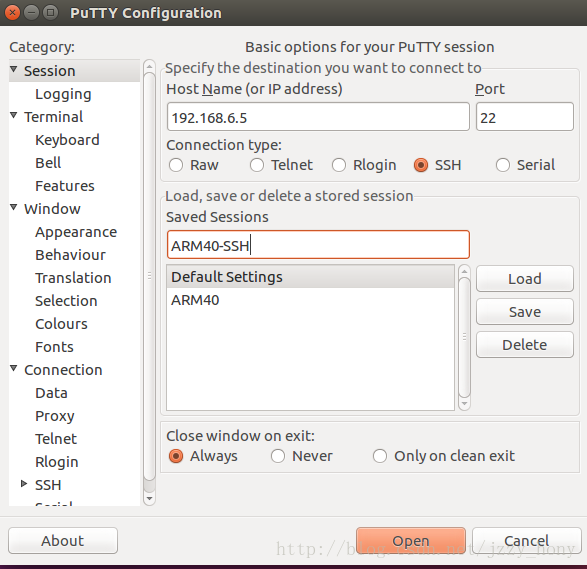Close the PuTTY Configuration window
This screenshot has height=569, width=587.
tap(12, 13)
